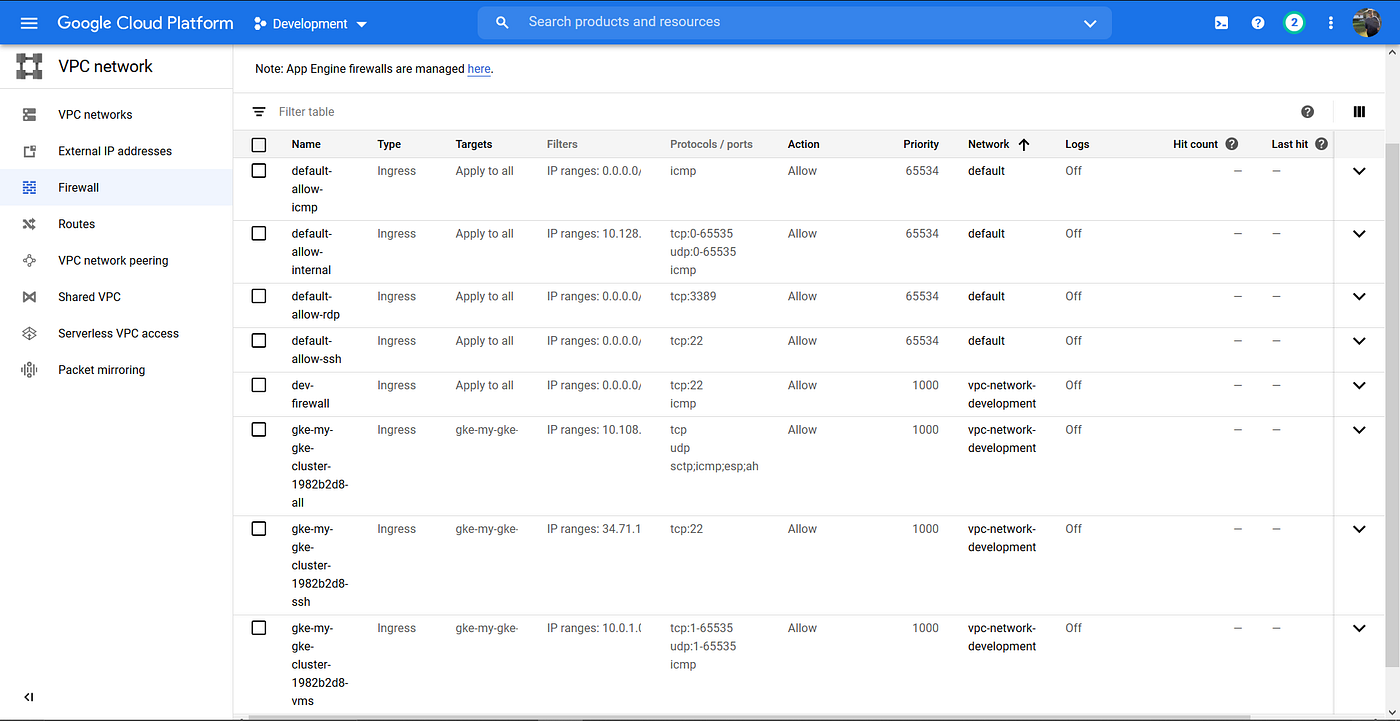Open Packet mirroring page

[116, 370]
